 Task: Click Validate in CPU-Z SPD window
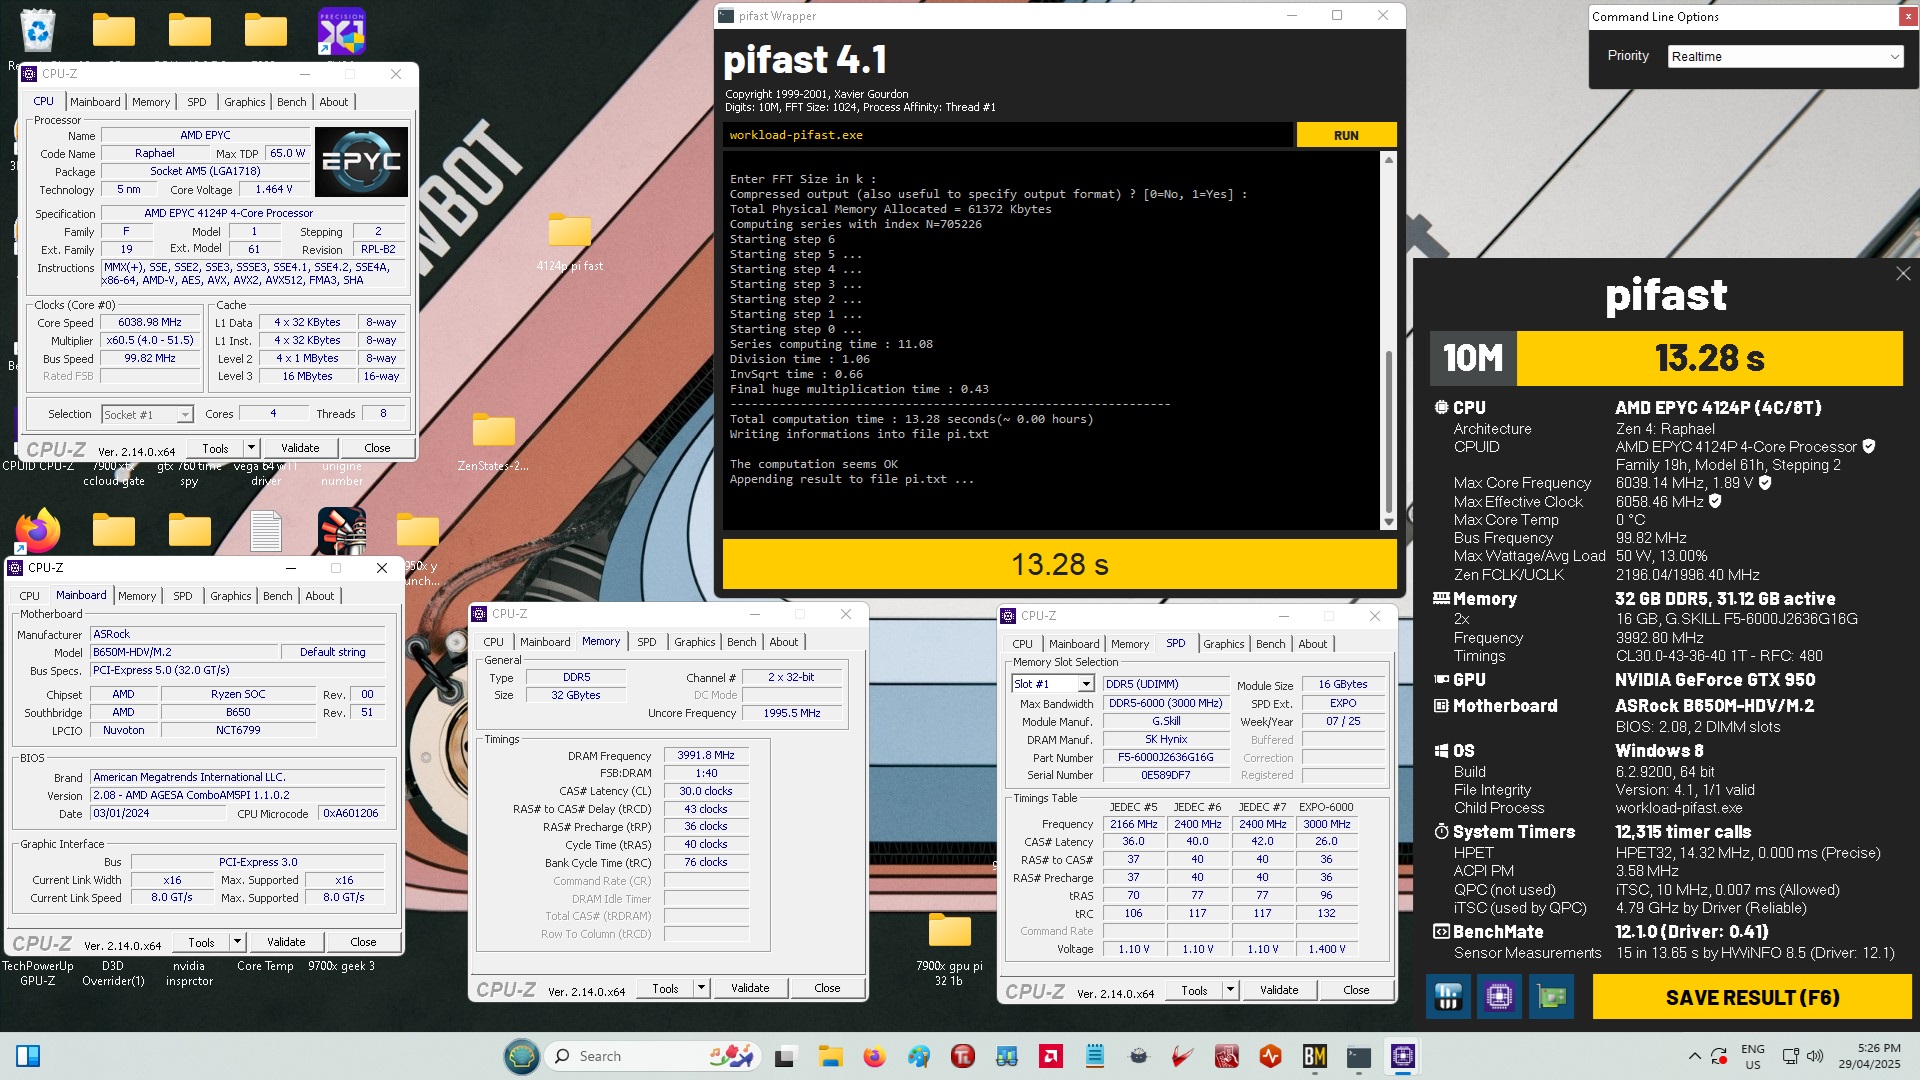(1279, 990)
